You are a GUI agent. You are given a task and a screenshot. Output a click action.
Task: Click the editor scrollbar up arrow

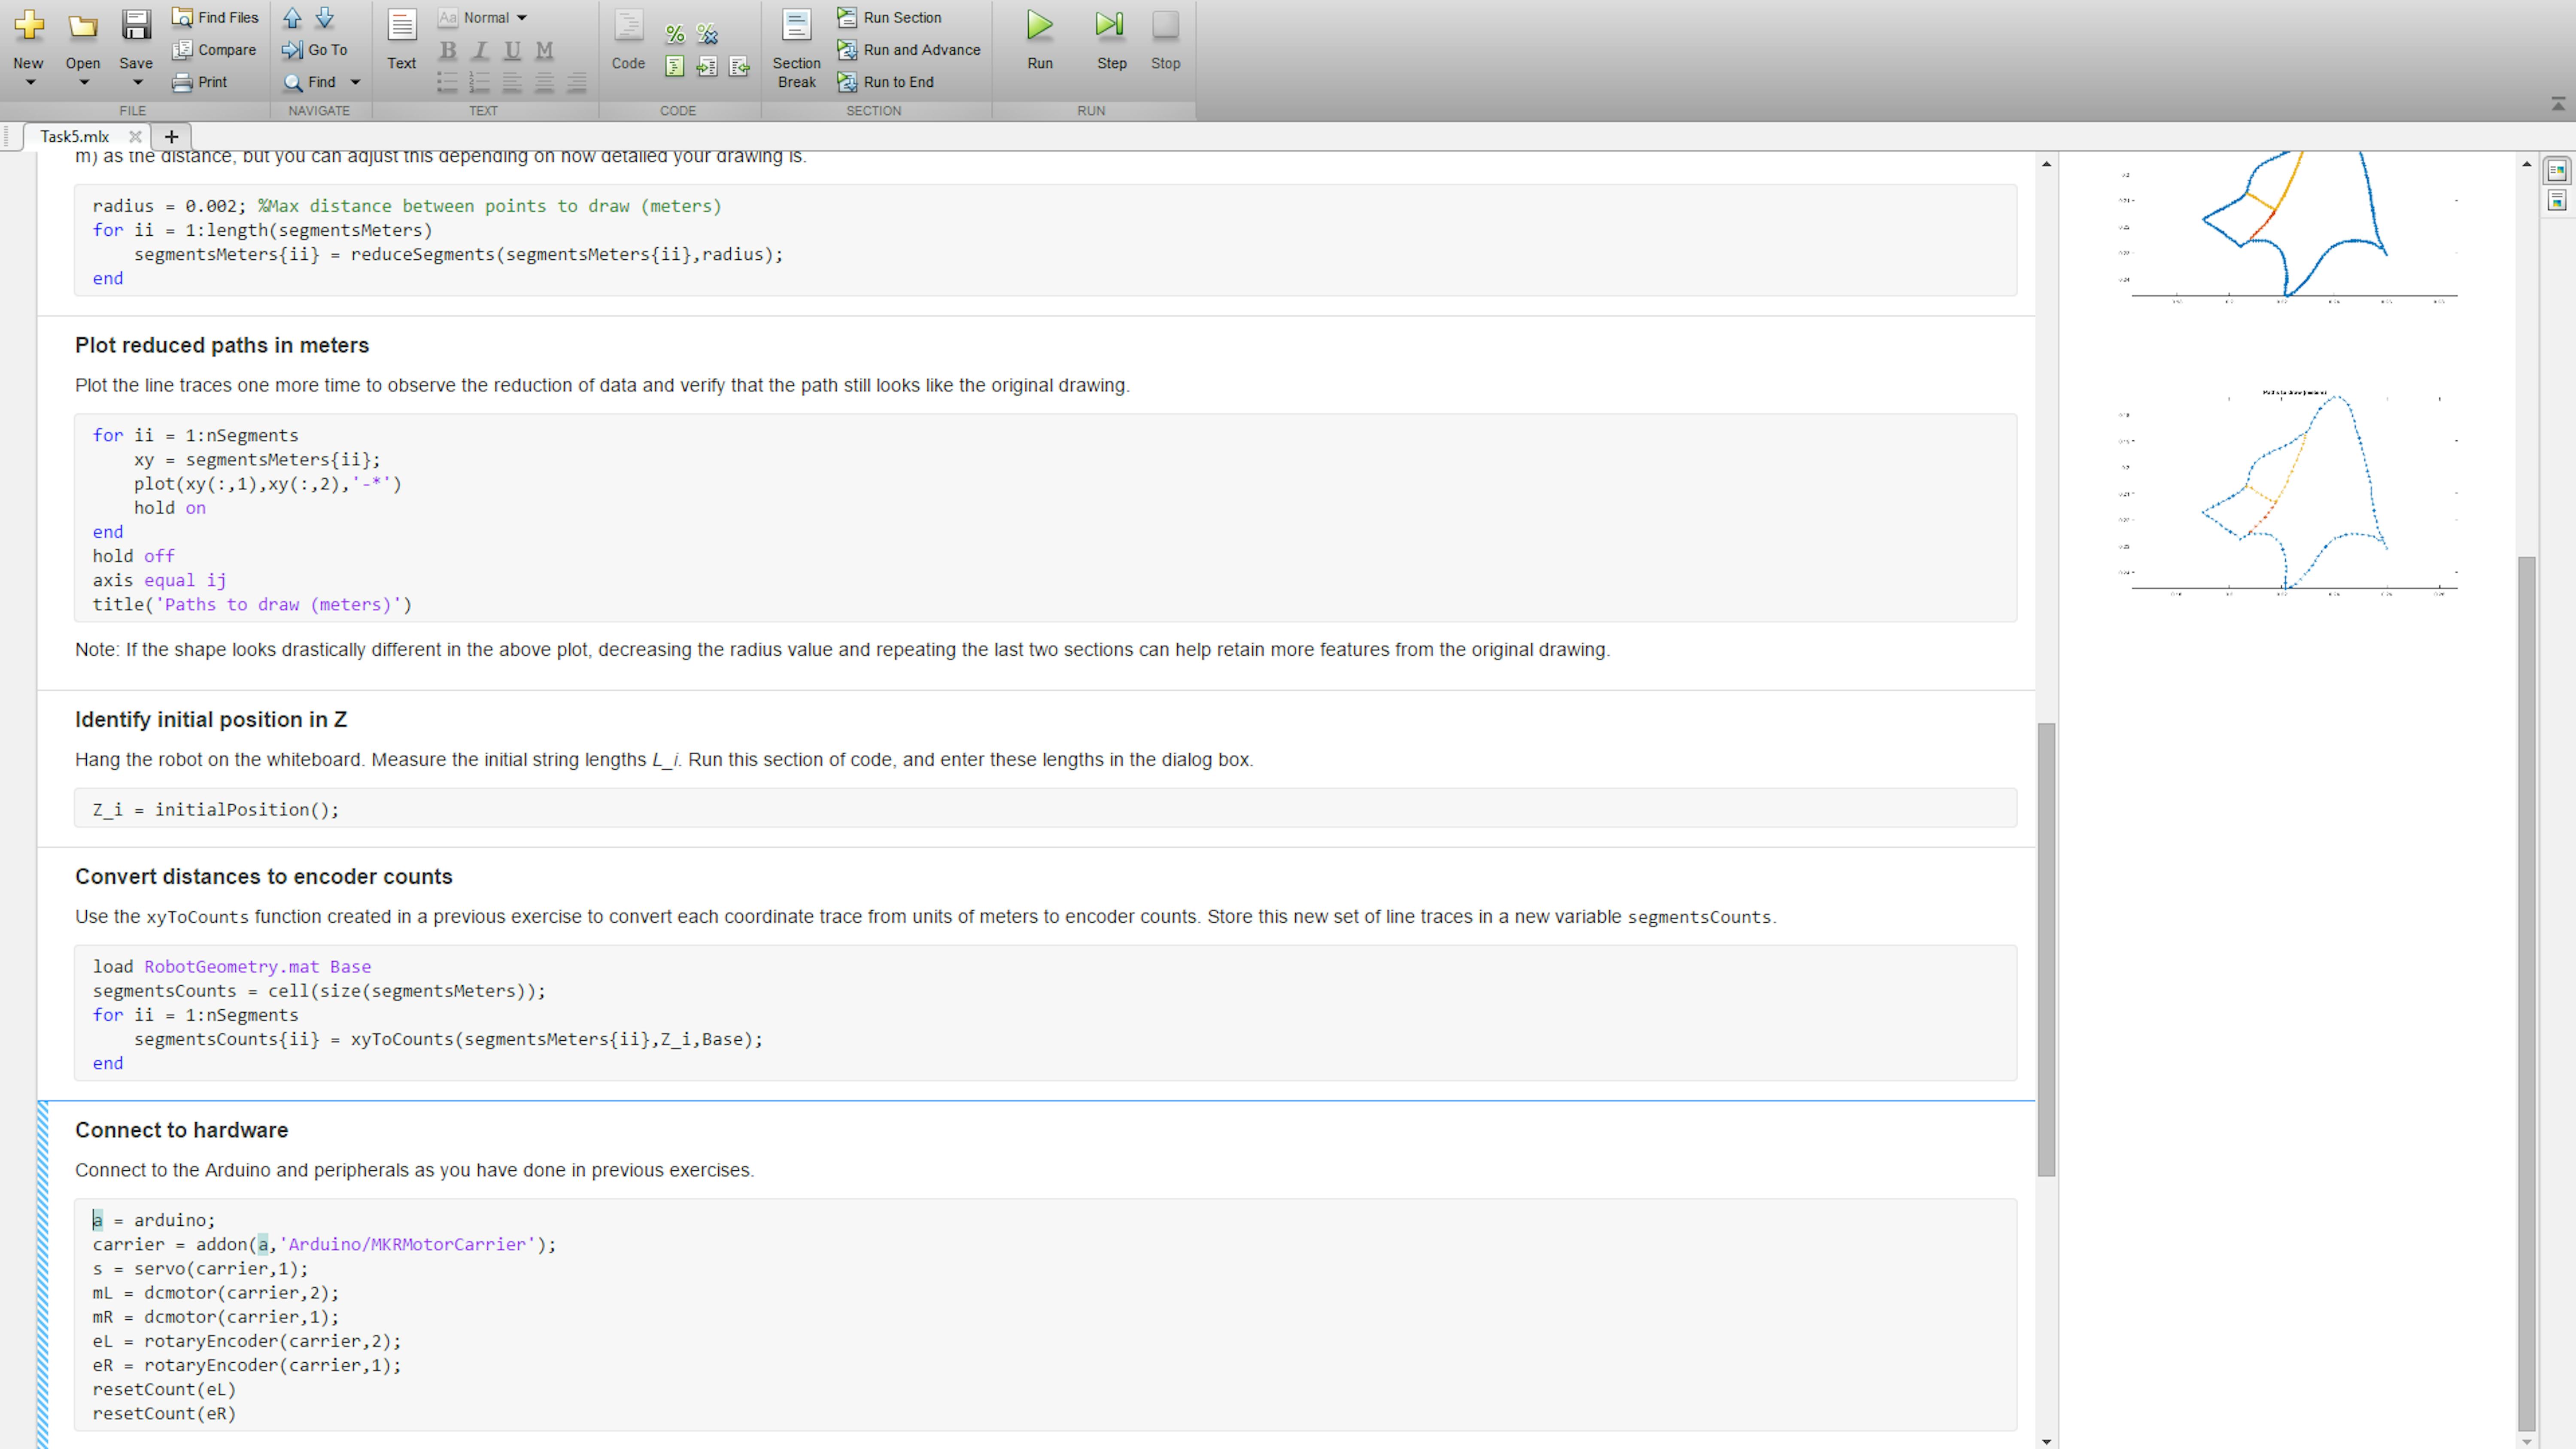click(2046, 163)
